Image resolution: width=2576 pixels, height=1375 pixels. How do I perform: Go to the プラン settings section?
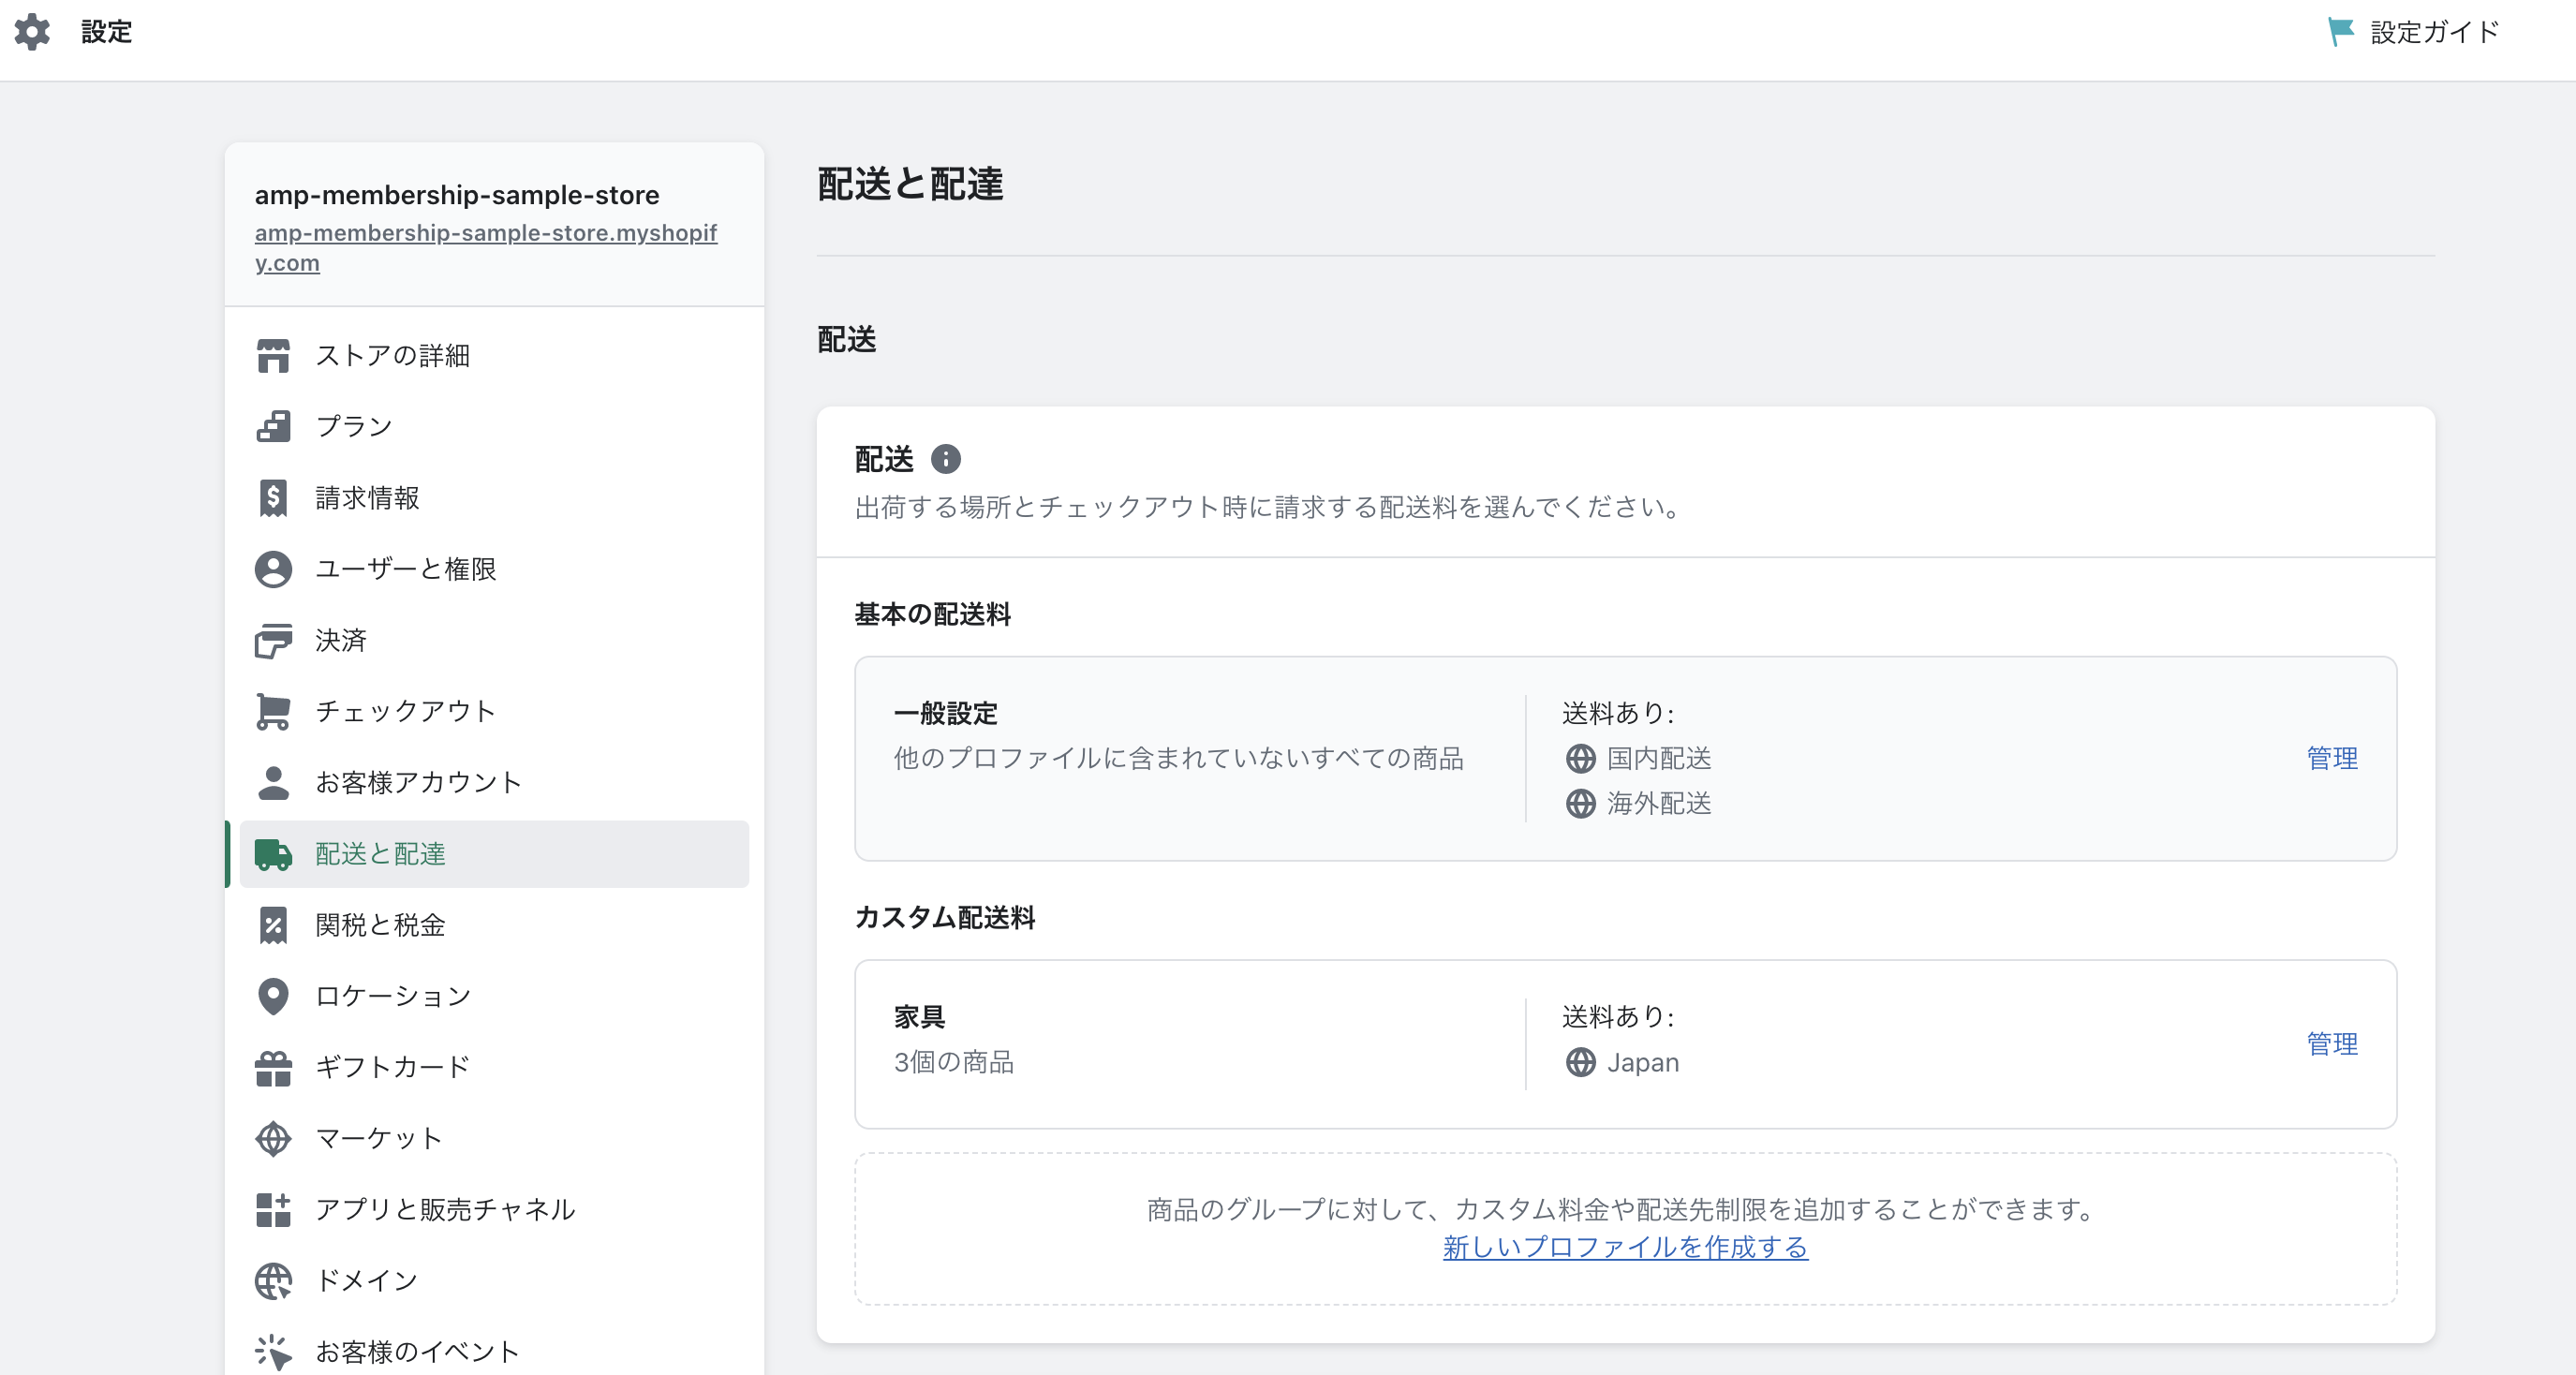494,426
